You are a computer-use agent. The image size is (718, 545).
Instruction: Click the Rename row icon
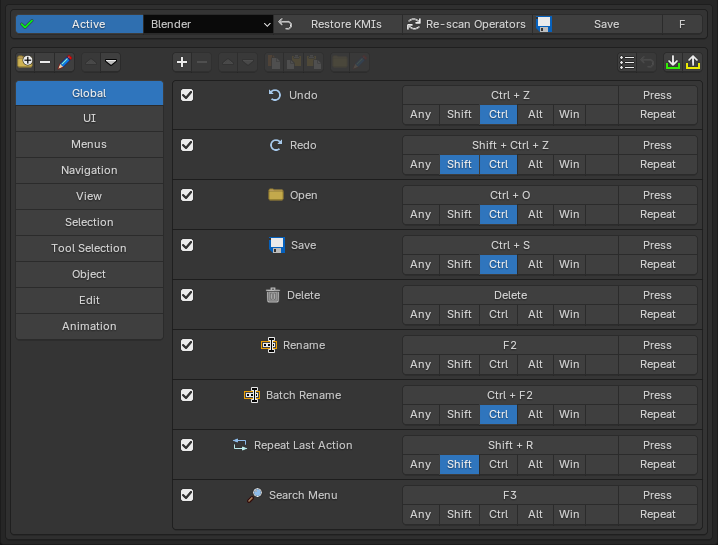pyautogui.click(x=269, y=345)
